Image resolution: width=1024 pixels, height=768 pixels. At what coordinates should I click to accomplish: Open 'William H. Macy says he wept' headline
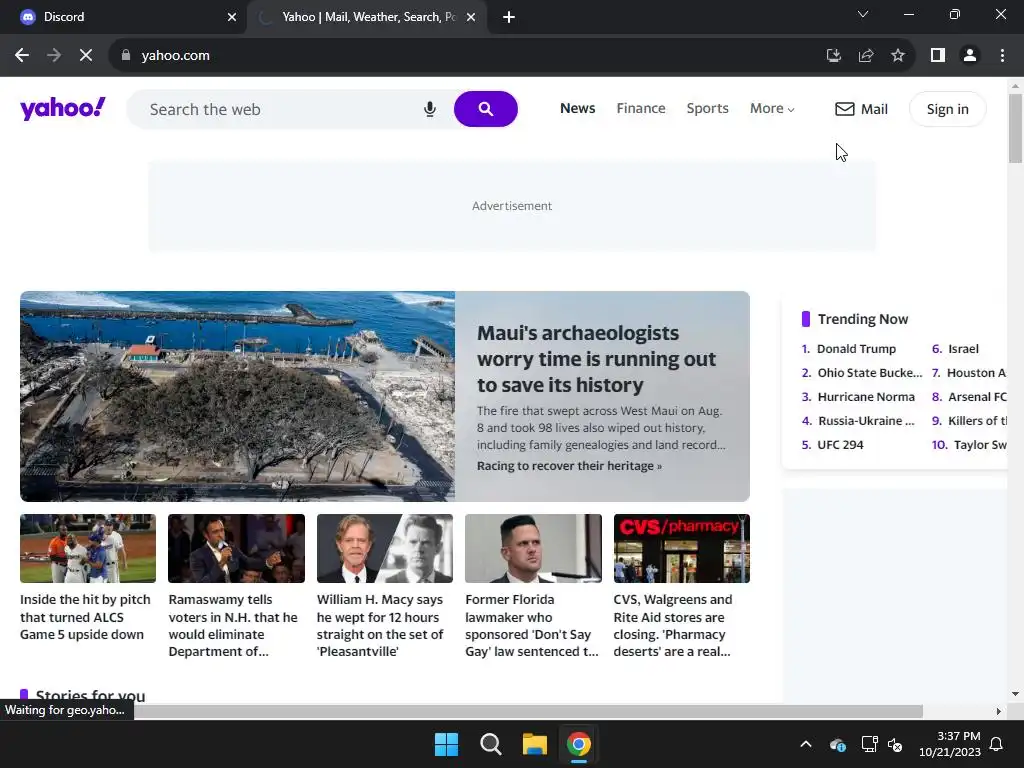point(380,626)
